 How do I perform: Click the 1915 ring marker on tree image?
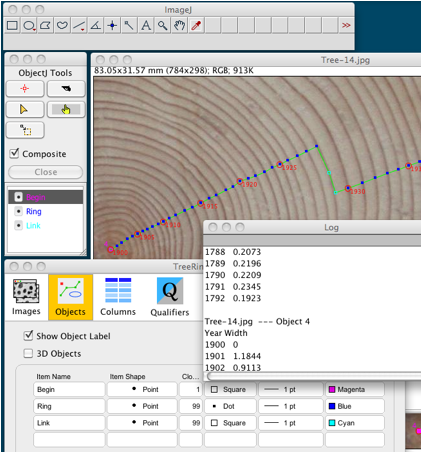[200, 203]
